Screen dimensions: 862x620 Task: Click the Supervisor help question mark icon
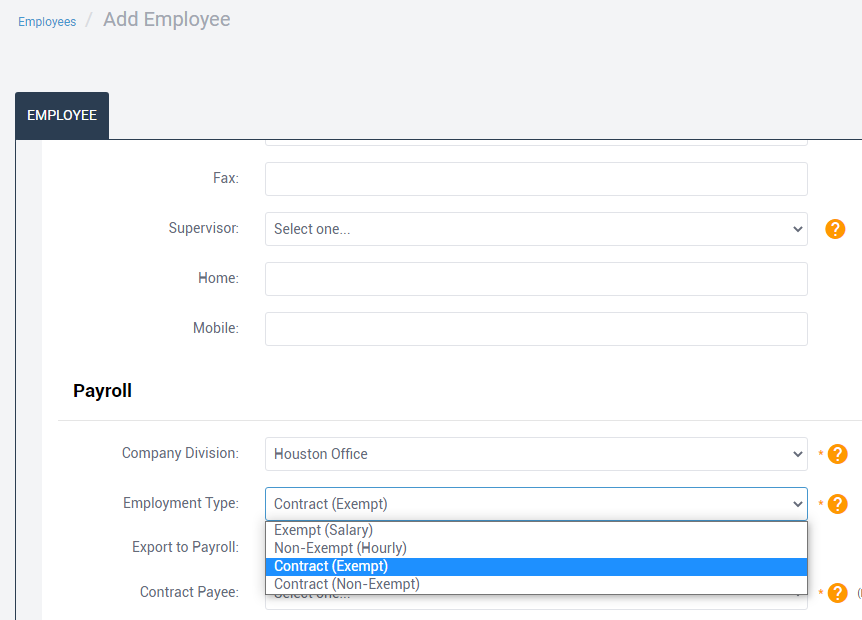click(835, 229)
